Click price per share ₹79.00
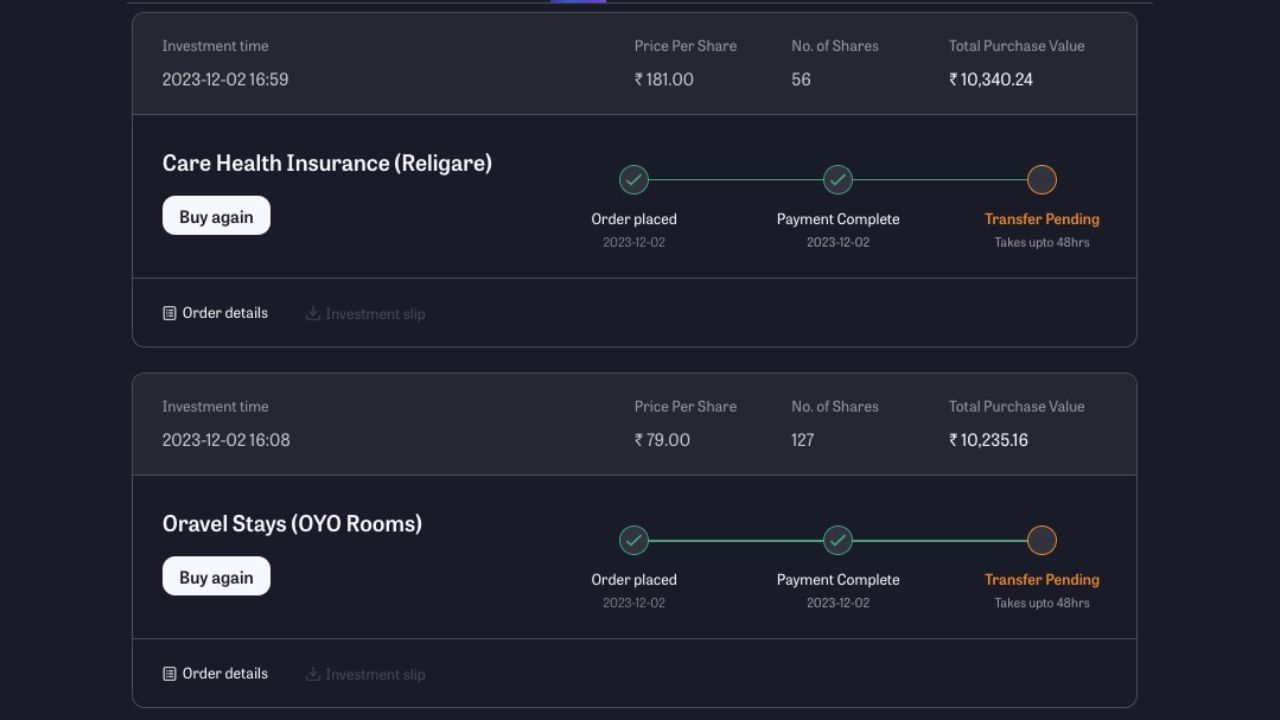 pos(662,440)
